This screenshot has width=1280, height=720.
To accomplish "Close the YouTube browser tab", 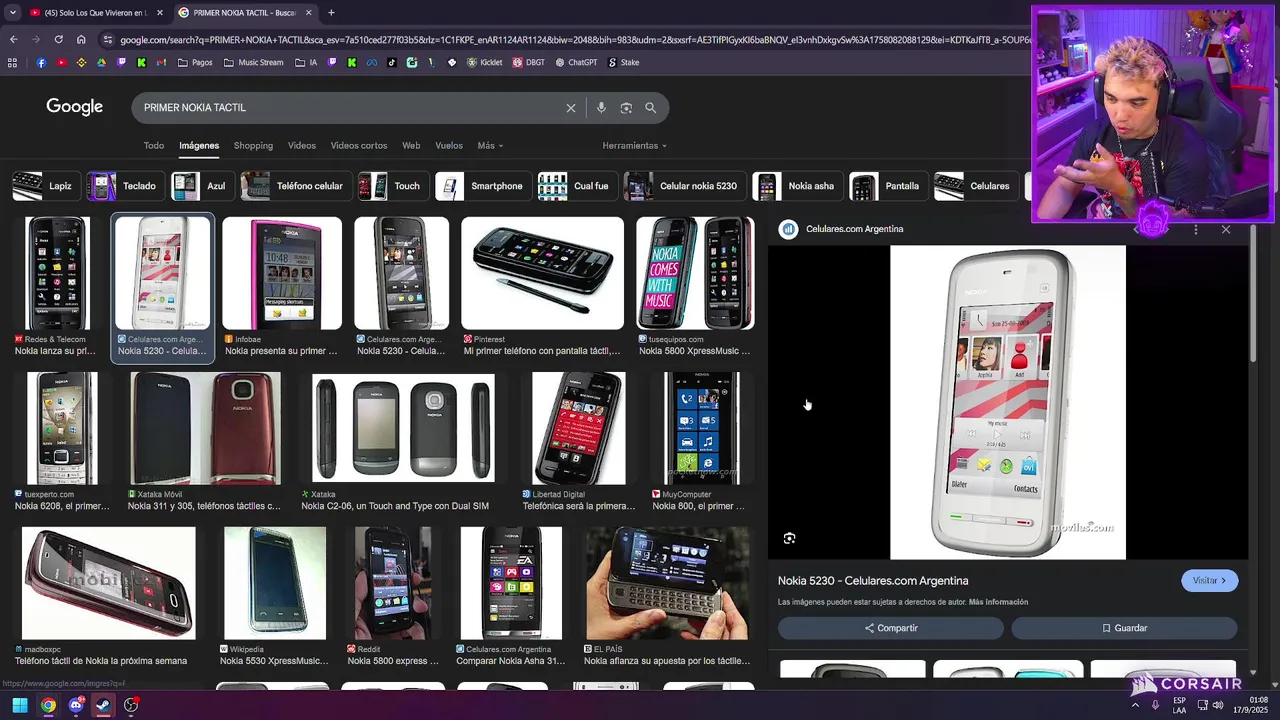I will (160, 13).
